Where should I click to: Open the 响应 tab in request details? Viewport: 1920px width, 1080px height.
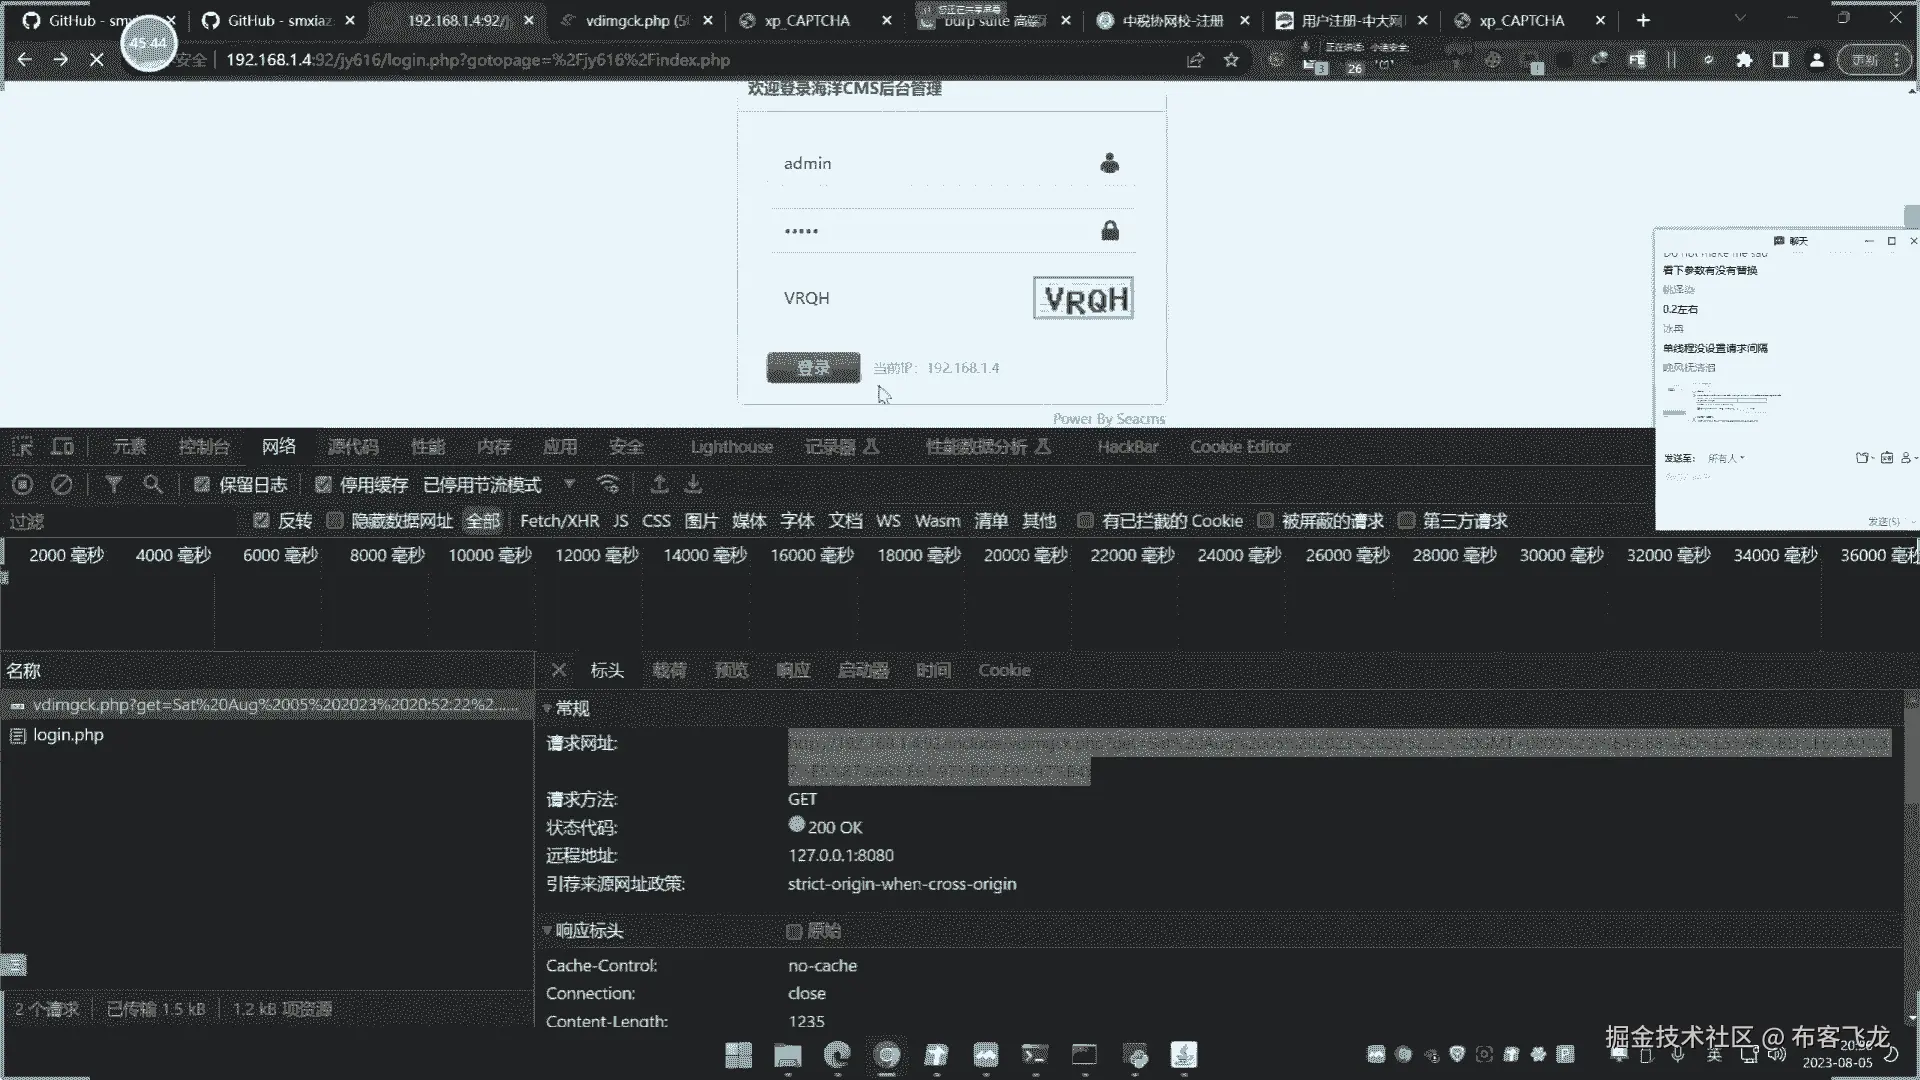tap(793, 671)
